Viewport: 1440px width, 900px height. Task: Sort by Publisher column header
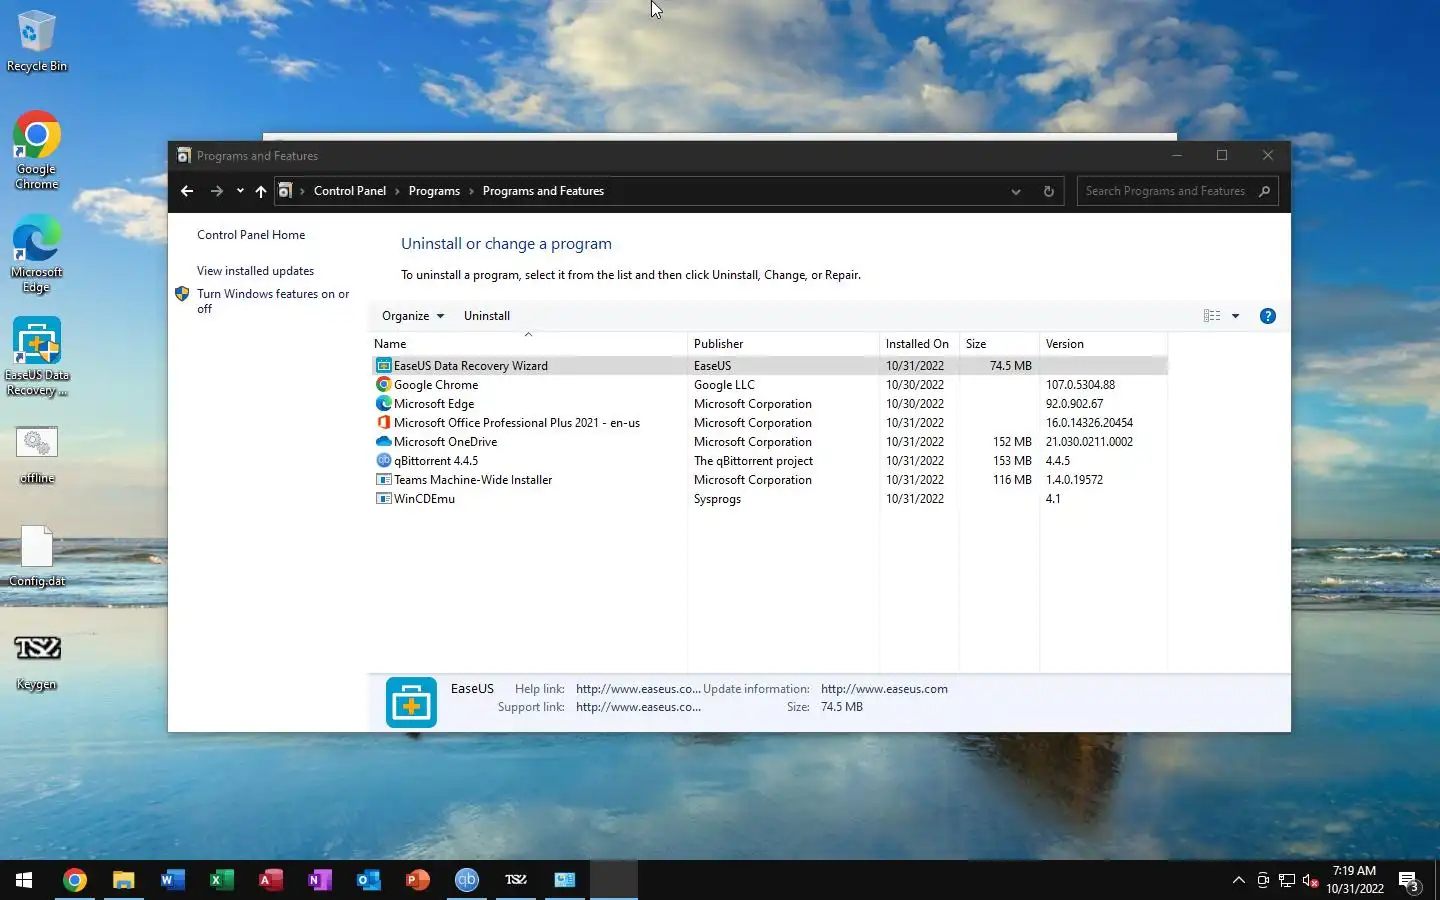783,344
